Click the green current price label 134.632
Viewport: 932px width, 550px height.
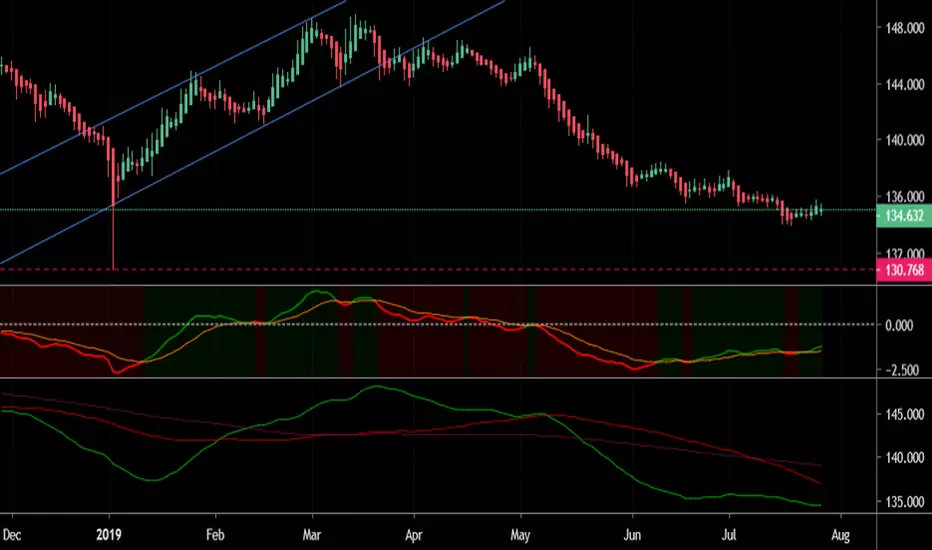pos(904,216)
